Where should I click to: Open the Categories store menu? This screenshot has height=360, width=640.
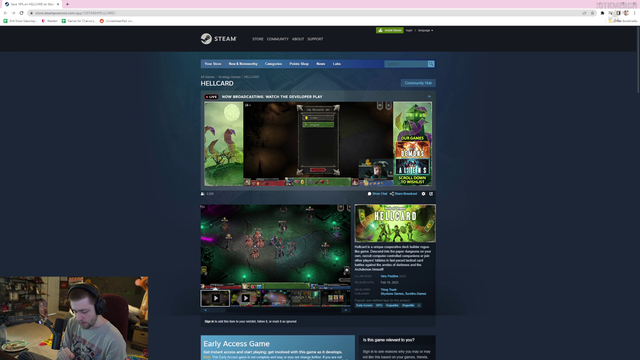[273, 64]
